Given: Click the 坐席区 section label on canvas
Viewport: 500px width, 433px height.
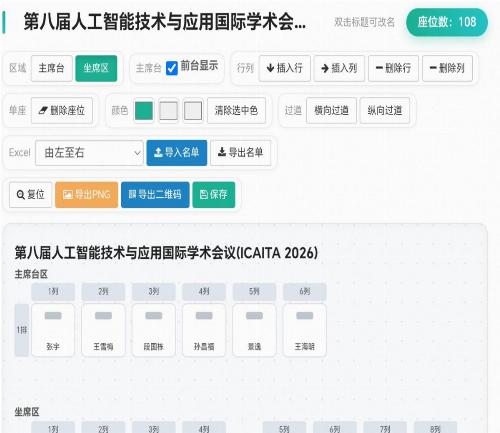Looking at the screenshot, I should click(x=27, y=412).
